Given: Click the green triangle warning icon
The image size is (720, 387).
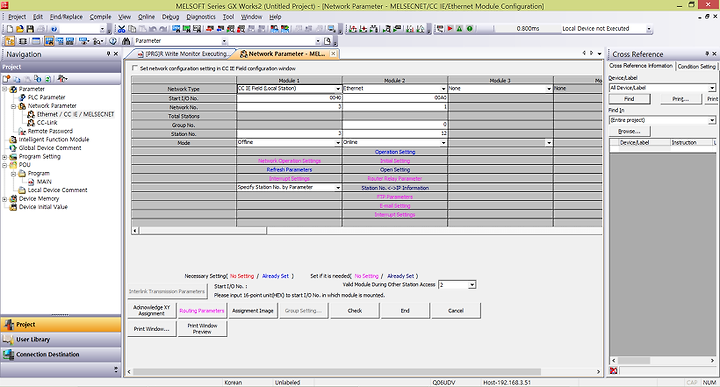Looking at the screenshot, I should tap(460, 28).
